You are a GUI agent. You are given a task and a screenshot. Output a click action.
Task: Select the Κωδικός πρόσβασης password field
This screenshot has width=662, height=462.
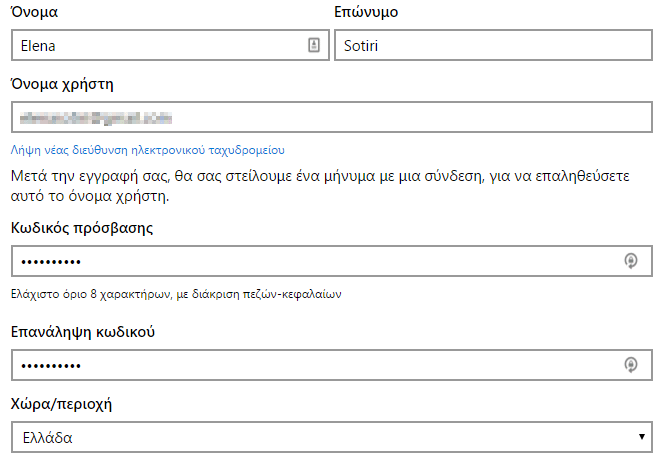pos(332,261)
